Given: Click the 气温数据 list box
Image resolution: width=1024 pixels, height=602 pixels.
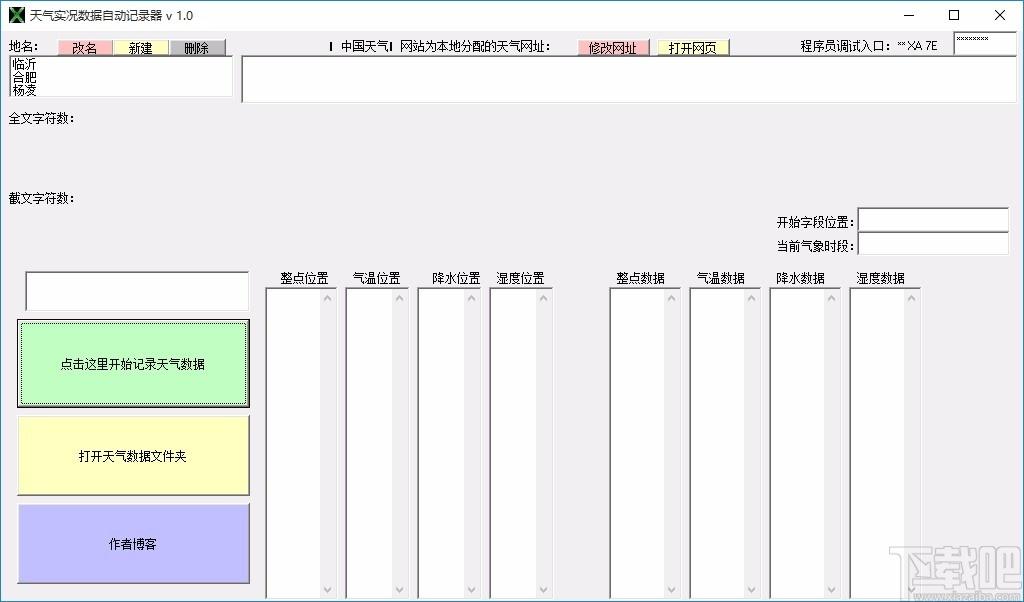Looking at the screenshot, I should (724, 443).
